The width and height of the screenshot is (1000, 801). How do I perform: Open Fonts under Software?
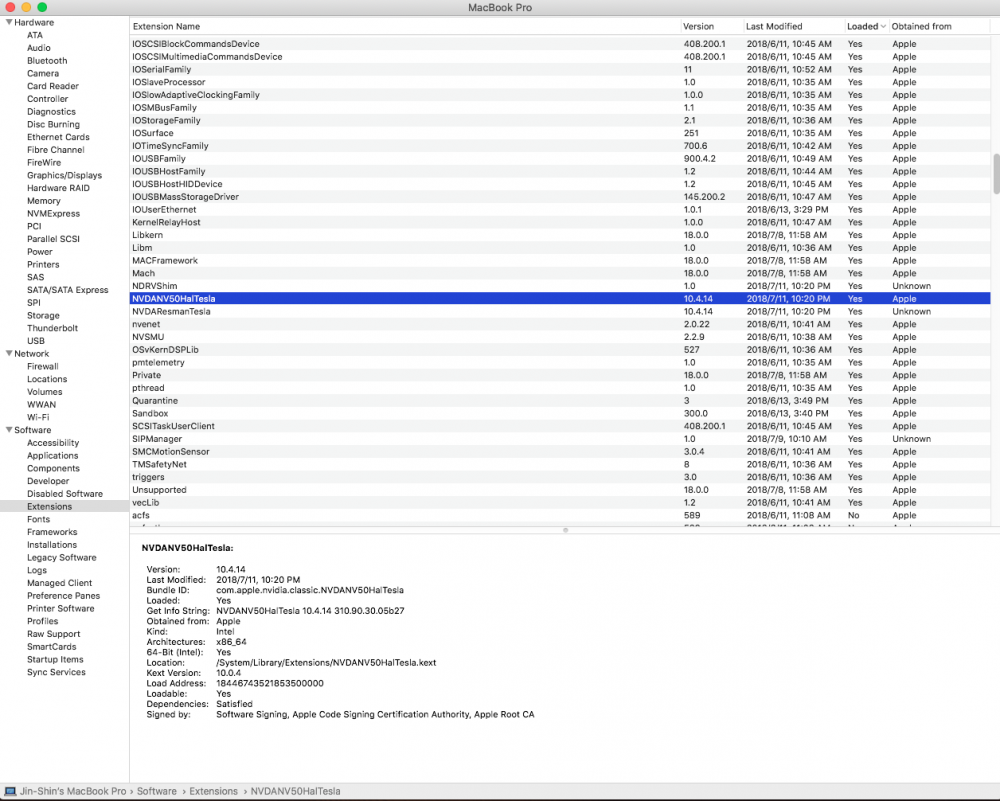(x=38, y=520)
